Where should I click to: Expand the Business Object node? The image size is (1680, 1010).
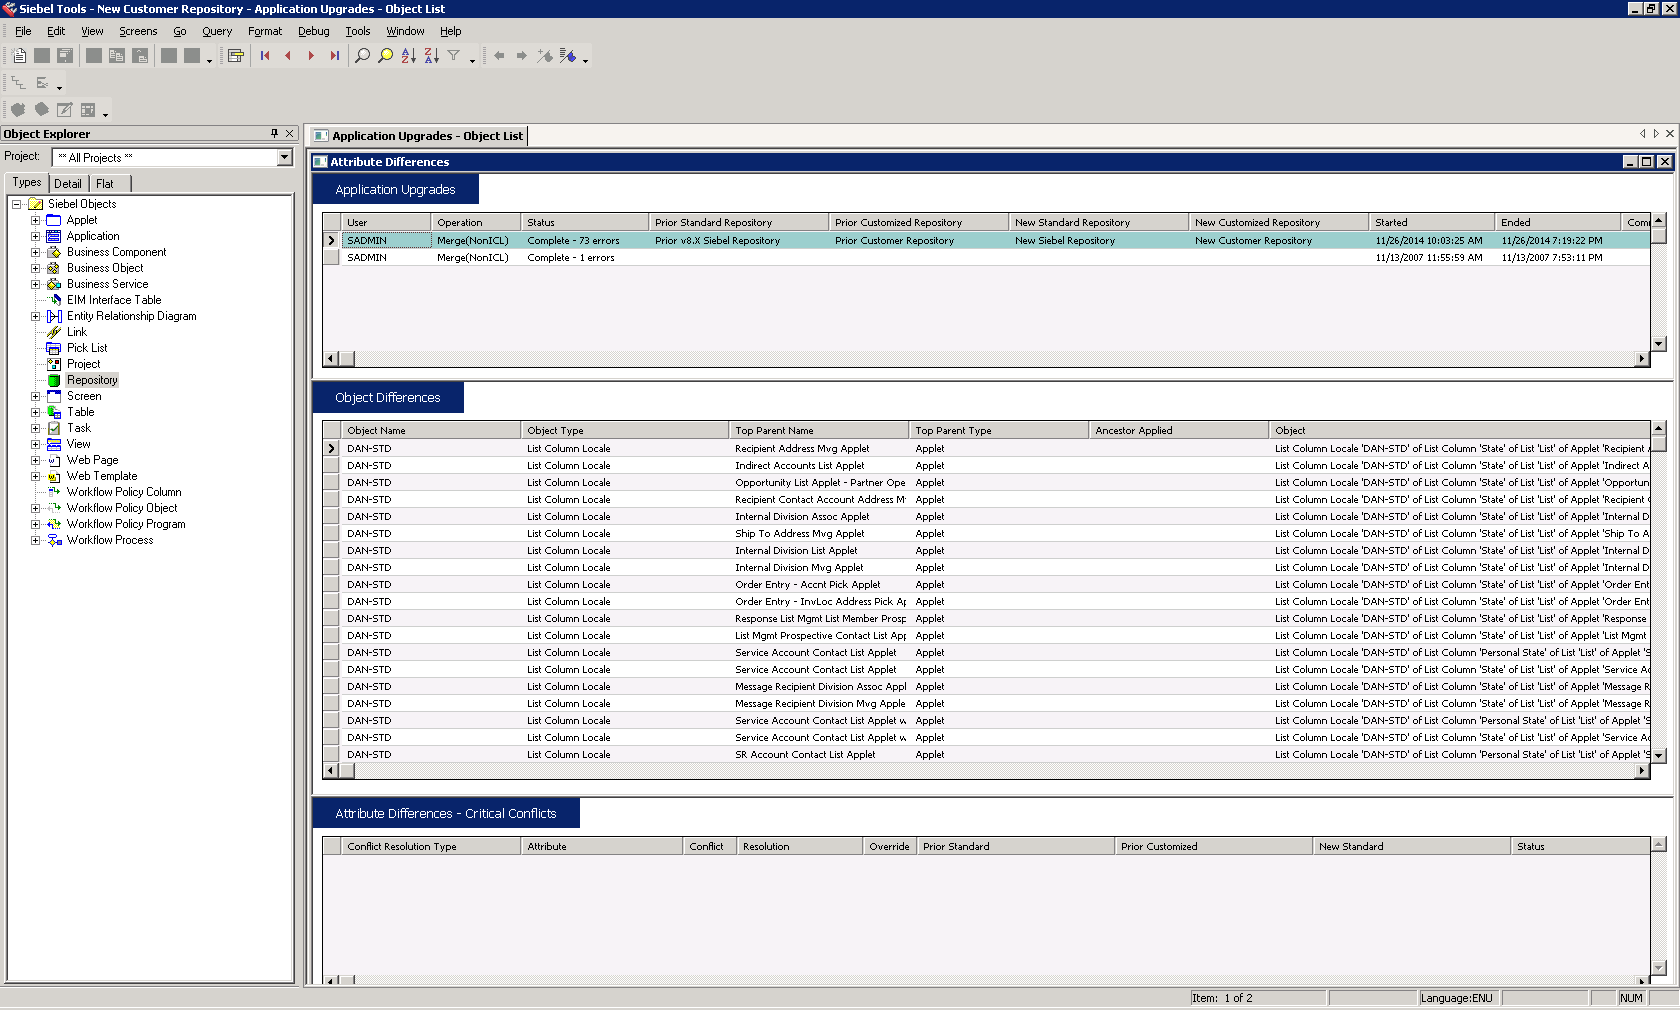(x=36, y=268)
